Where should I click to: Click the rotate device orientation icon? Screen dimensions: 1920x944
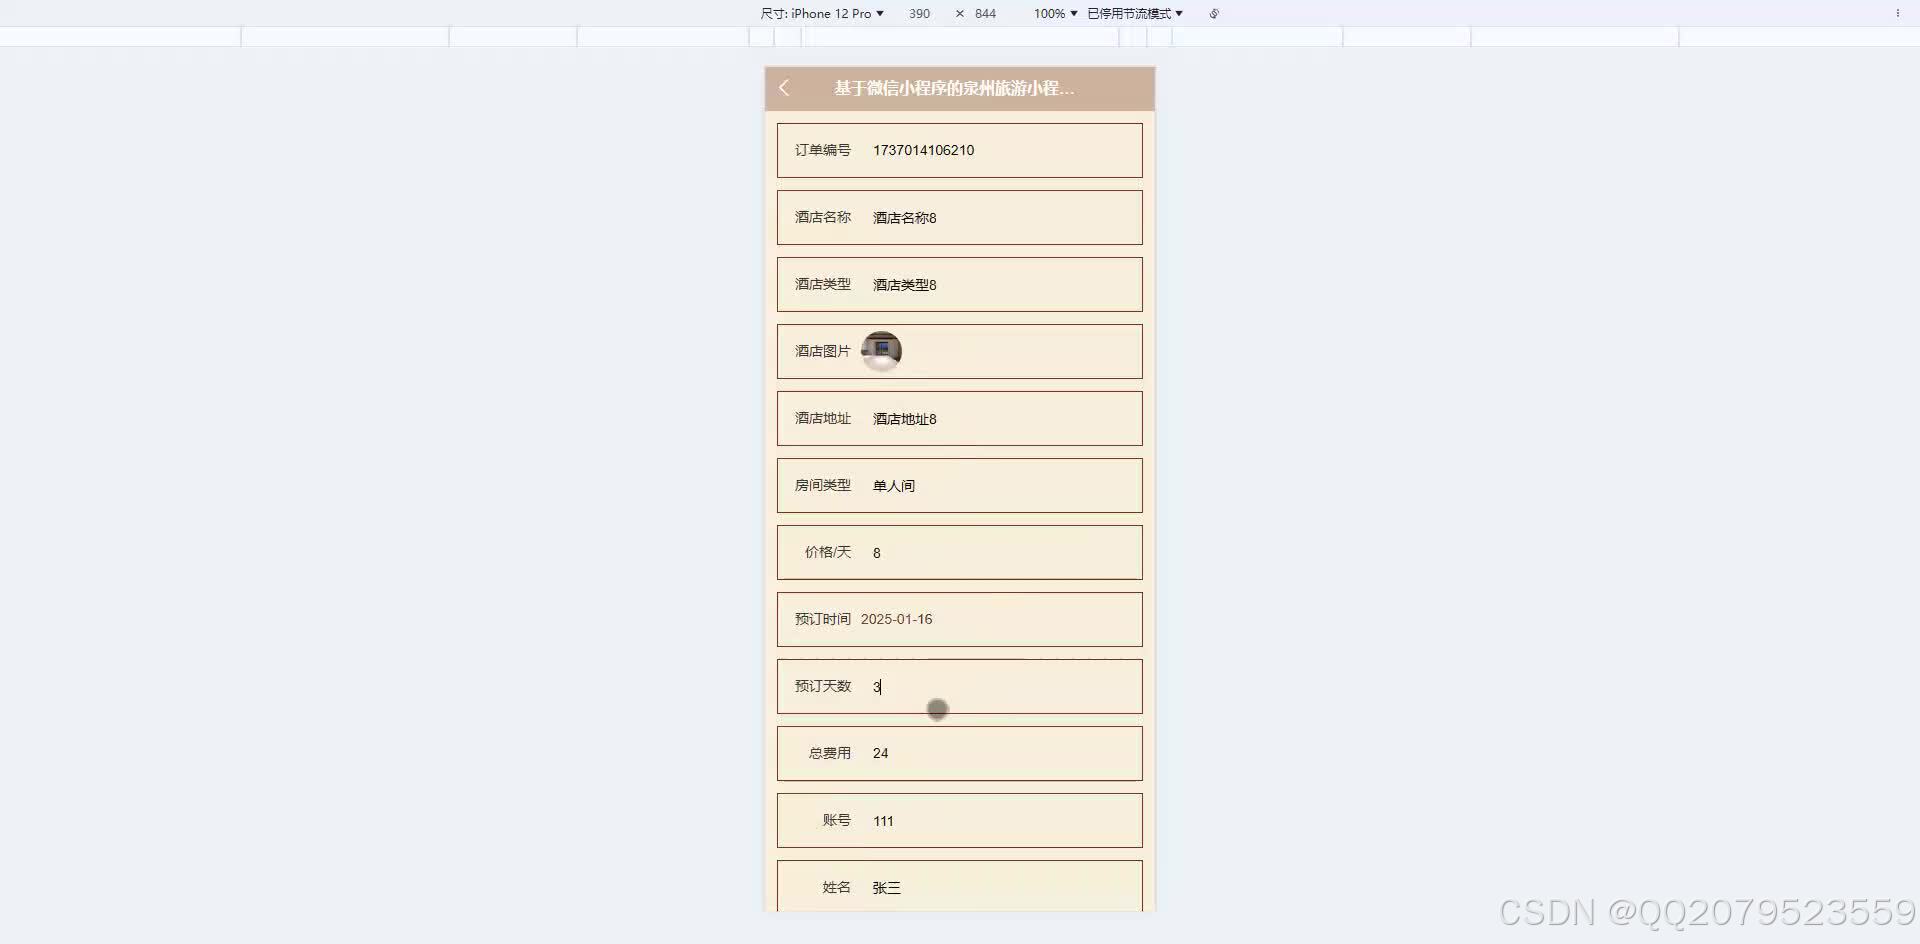point(1213,14)
